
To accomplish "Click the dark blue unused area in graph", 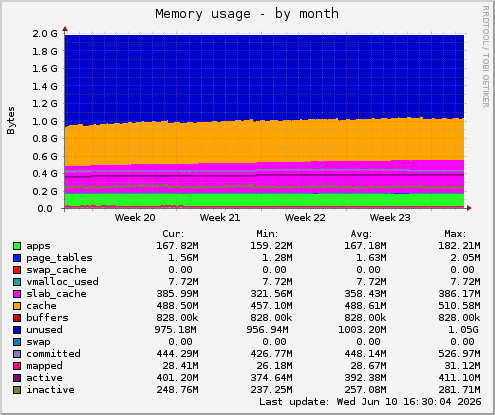I will coord(264,77).
